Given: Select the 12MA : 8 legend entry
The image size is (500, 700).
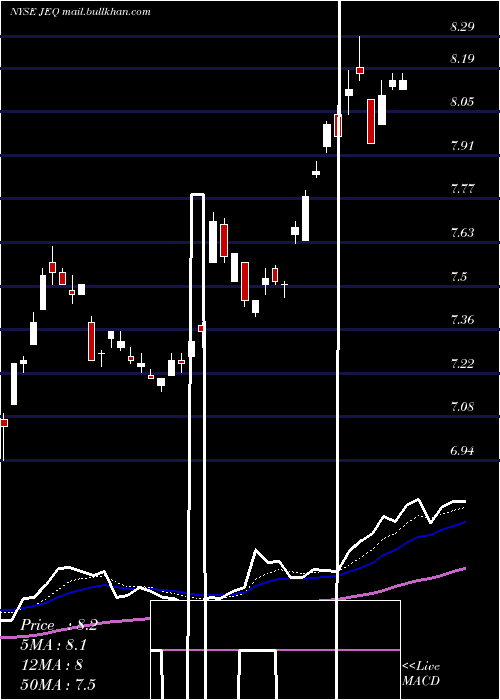Looking at the screenshot, I should pos(52,665).
